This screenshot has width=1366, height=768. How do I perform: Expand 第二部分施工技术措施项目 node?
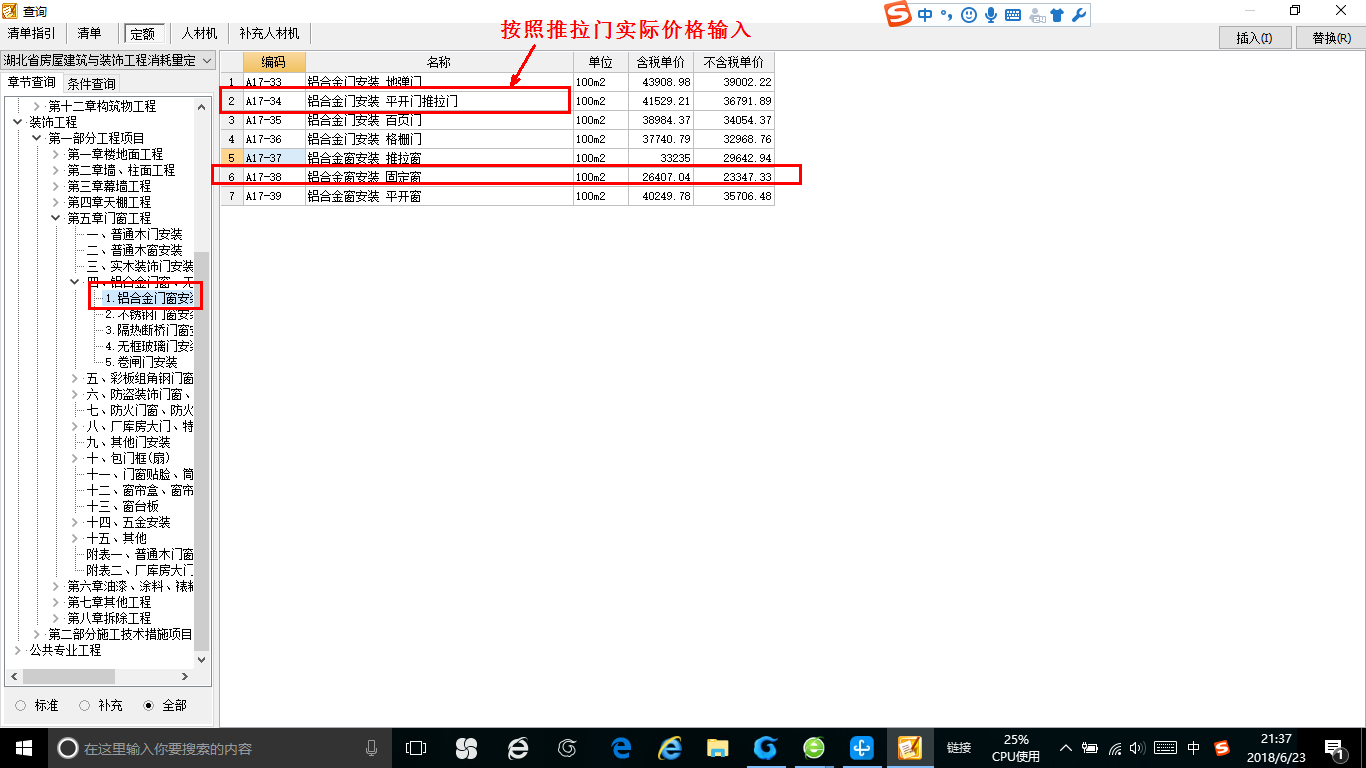[37, 634]
